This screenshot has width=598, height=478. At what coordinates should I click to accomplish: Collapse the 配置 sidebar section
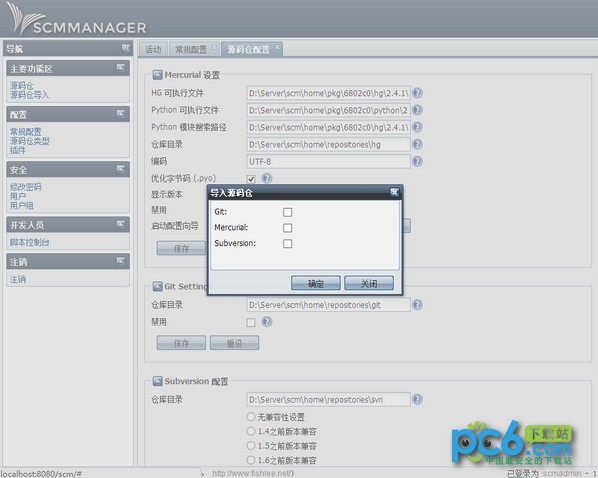coord(121,114)
